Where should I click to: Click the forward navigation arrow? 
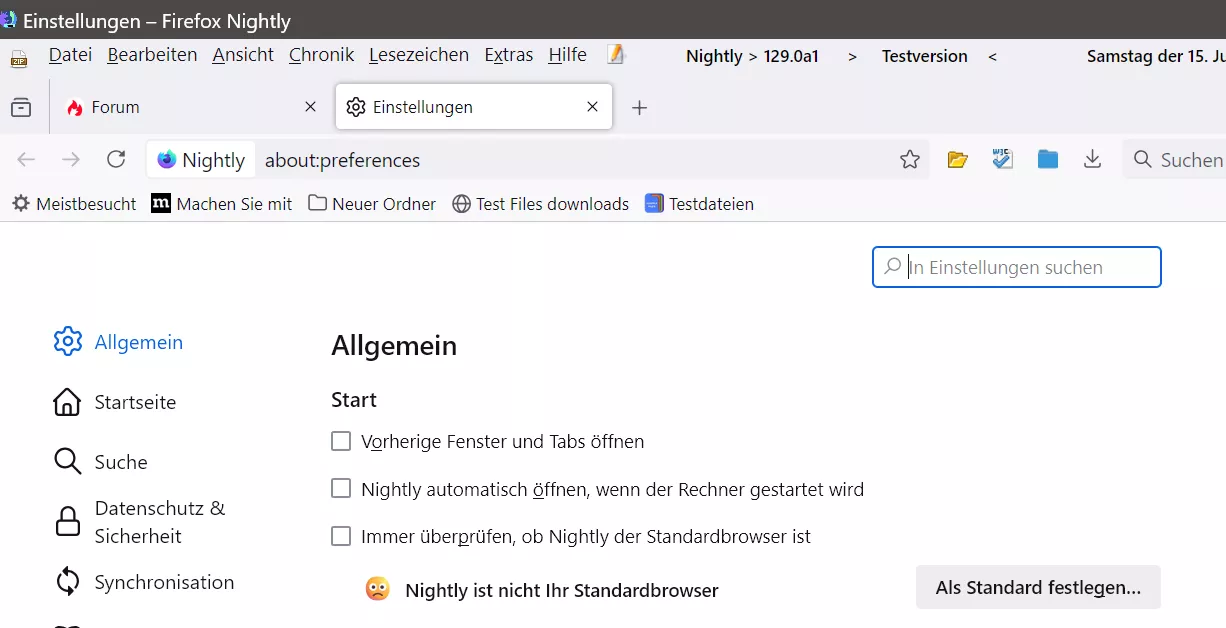[x=71, y=160]
